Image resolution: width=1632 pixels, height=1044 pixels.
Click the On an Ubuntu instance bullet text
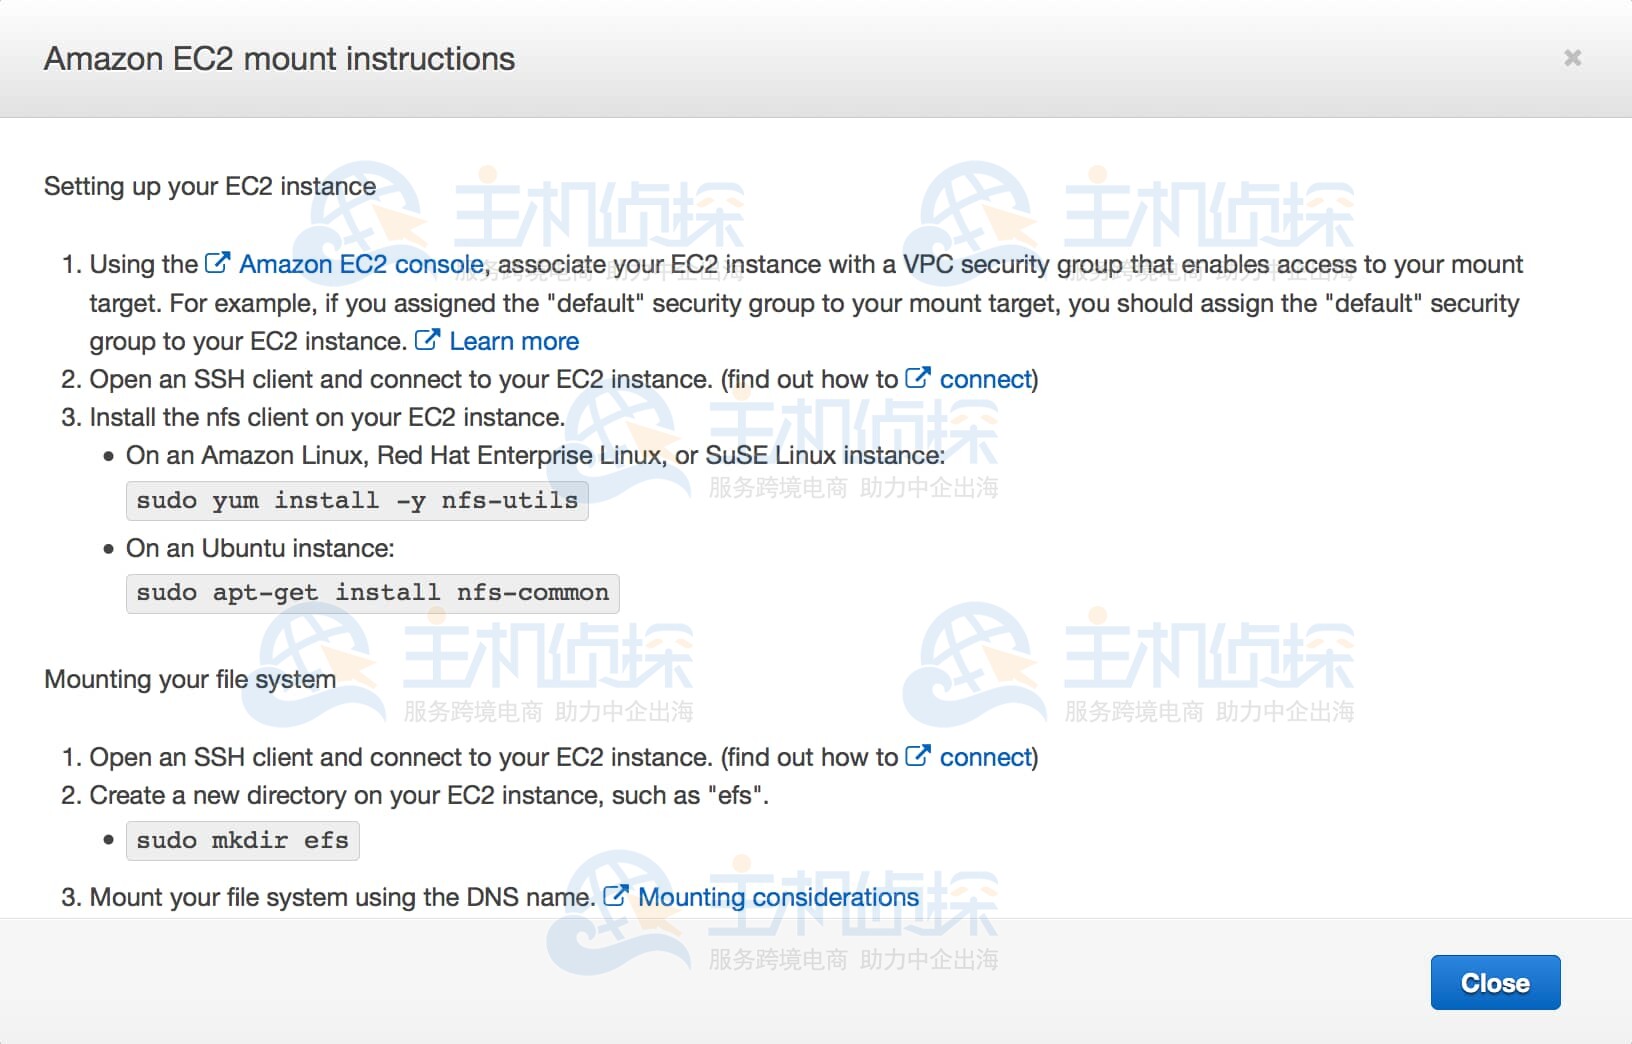[x=260, y=548]
